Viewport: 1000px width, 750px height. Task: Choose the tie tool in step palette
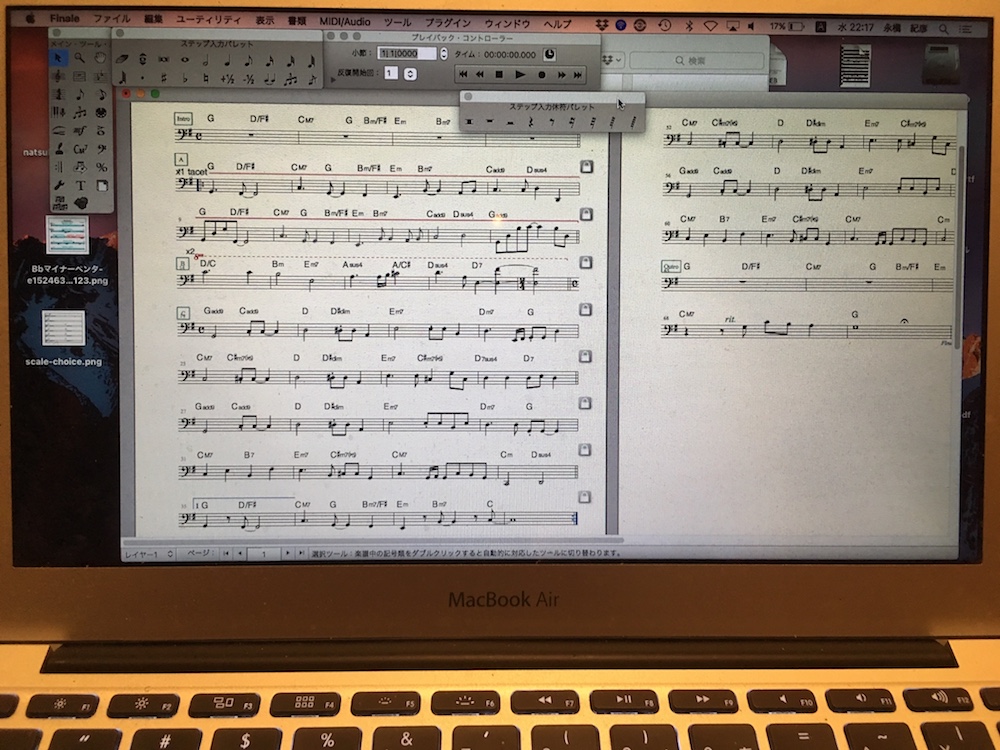click(x=270, y=79)
